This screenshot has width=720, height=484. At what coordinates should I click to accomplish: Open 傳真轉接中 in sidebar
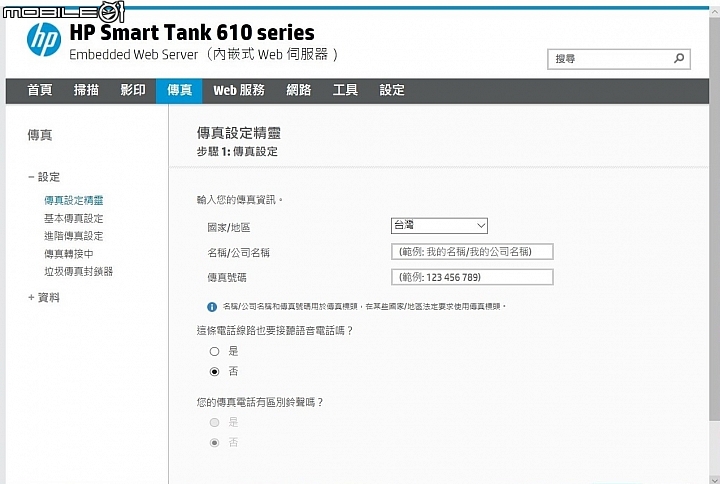point(69,253)
